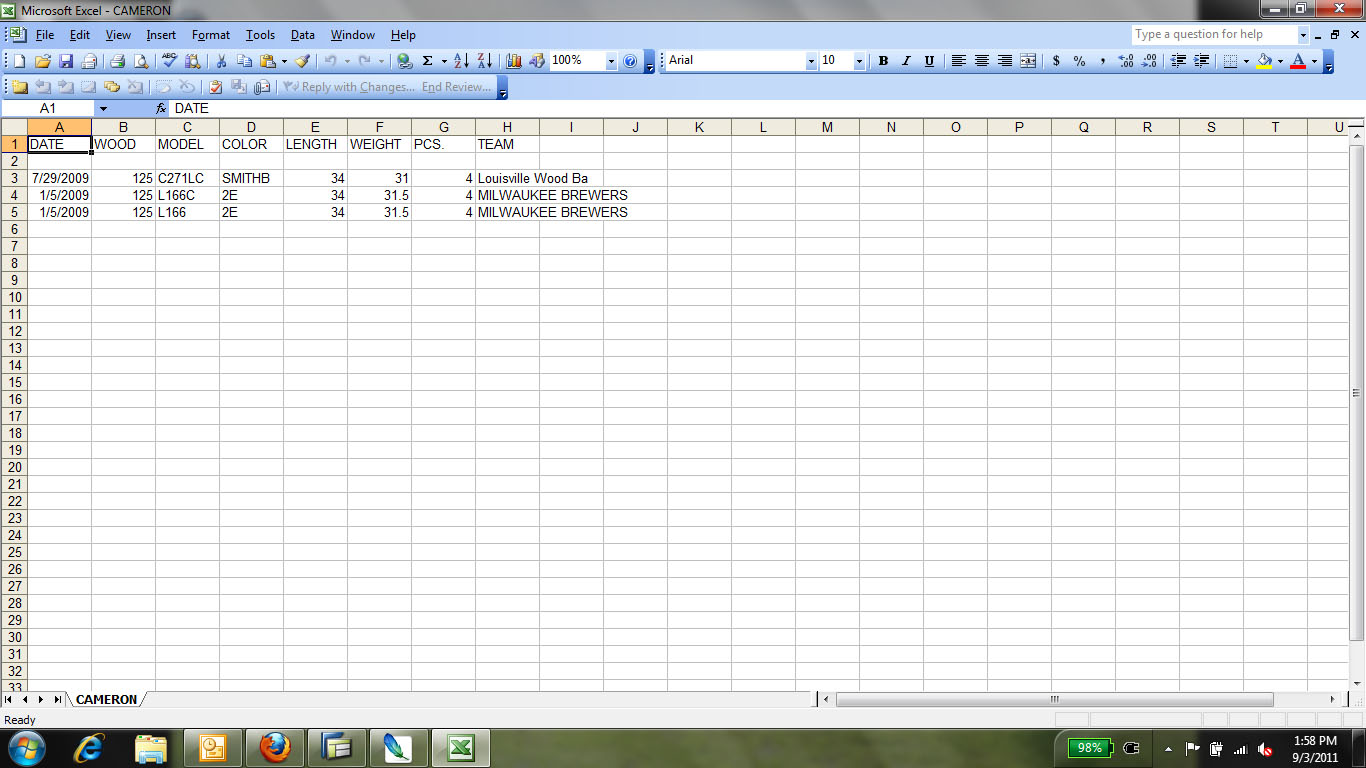The image size is (1366, 768).
Task: Sort ascending A to Z
Action: [x=461, y=61]
